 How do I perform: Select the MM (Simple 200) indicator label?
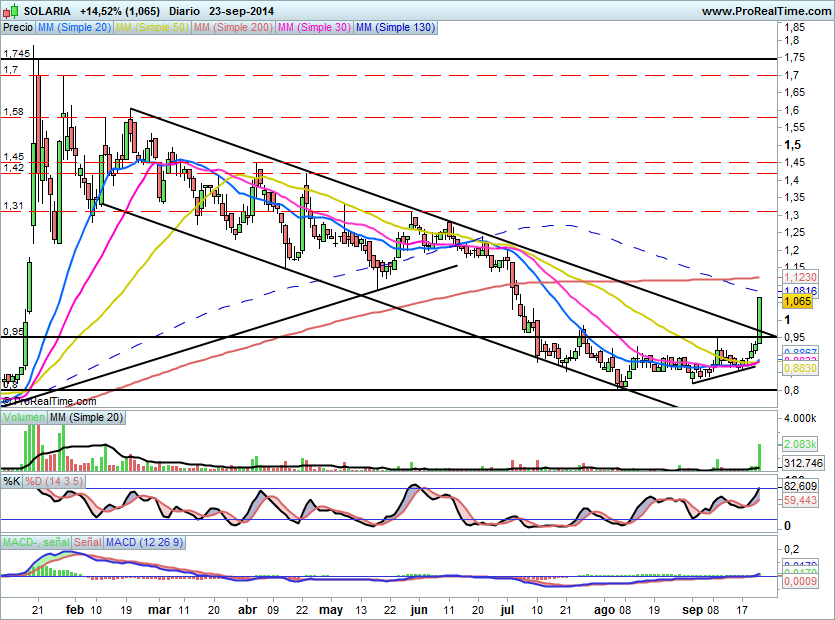[233, 28]
